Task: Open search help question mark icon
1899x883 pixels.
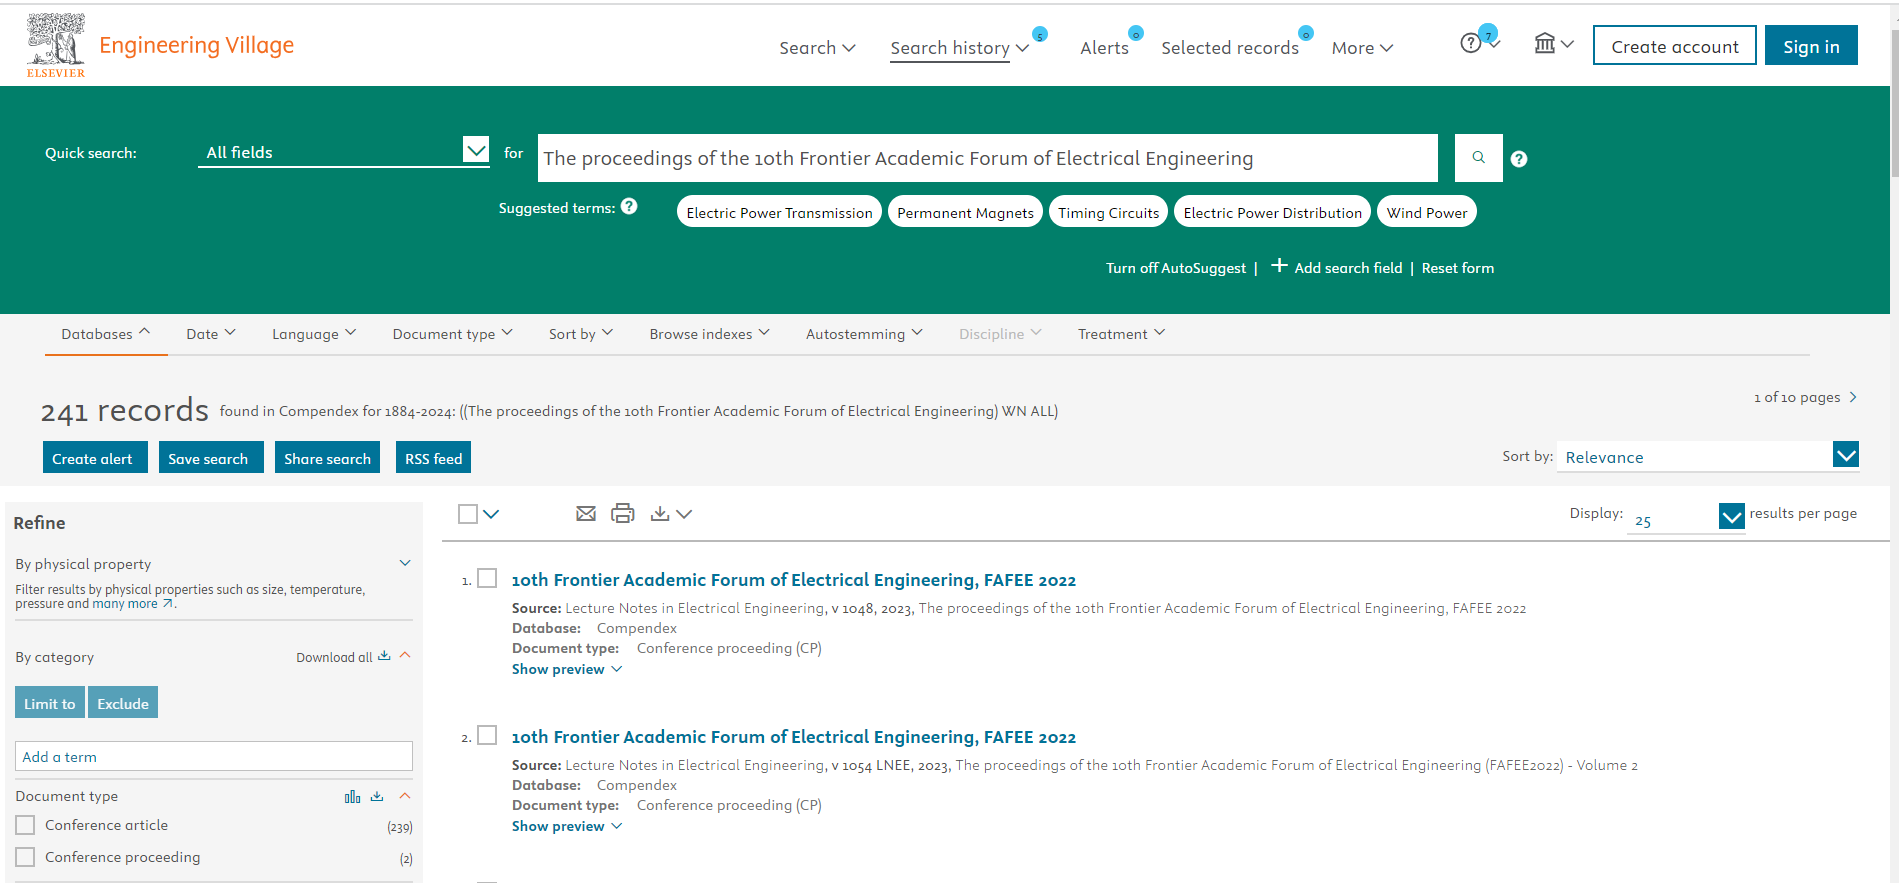Action: (1518, 159)
